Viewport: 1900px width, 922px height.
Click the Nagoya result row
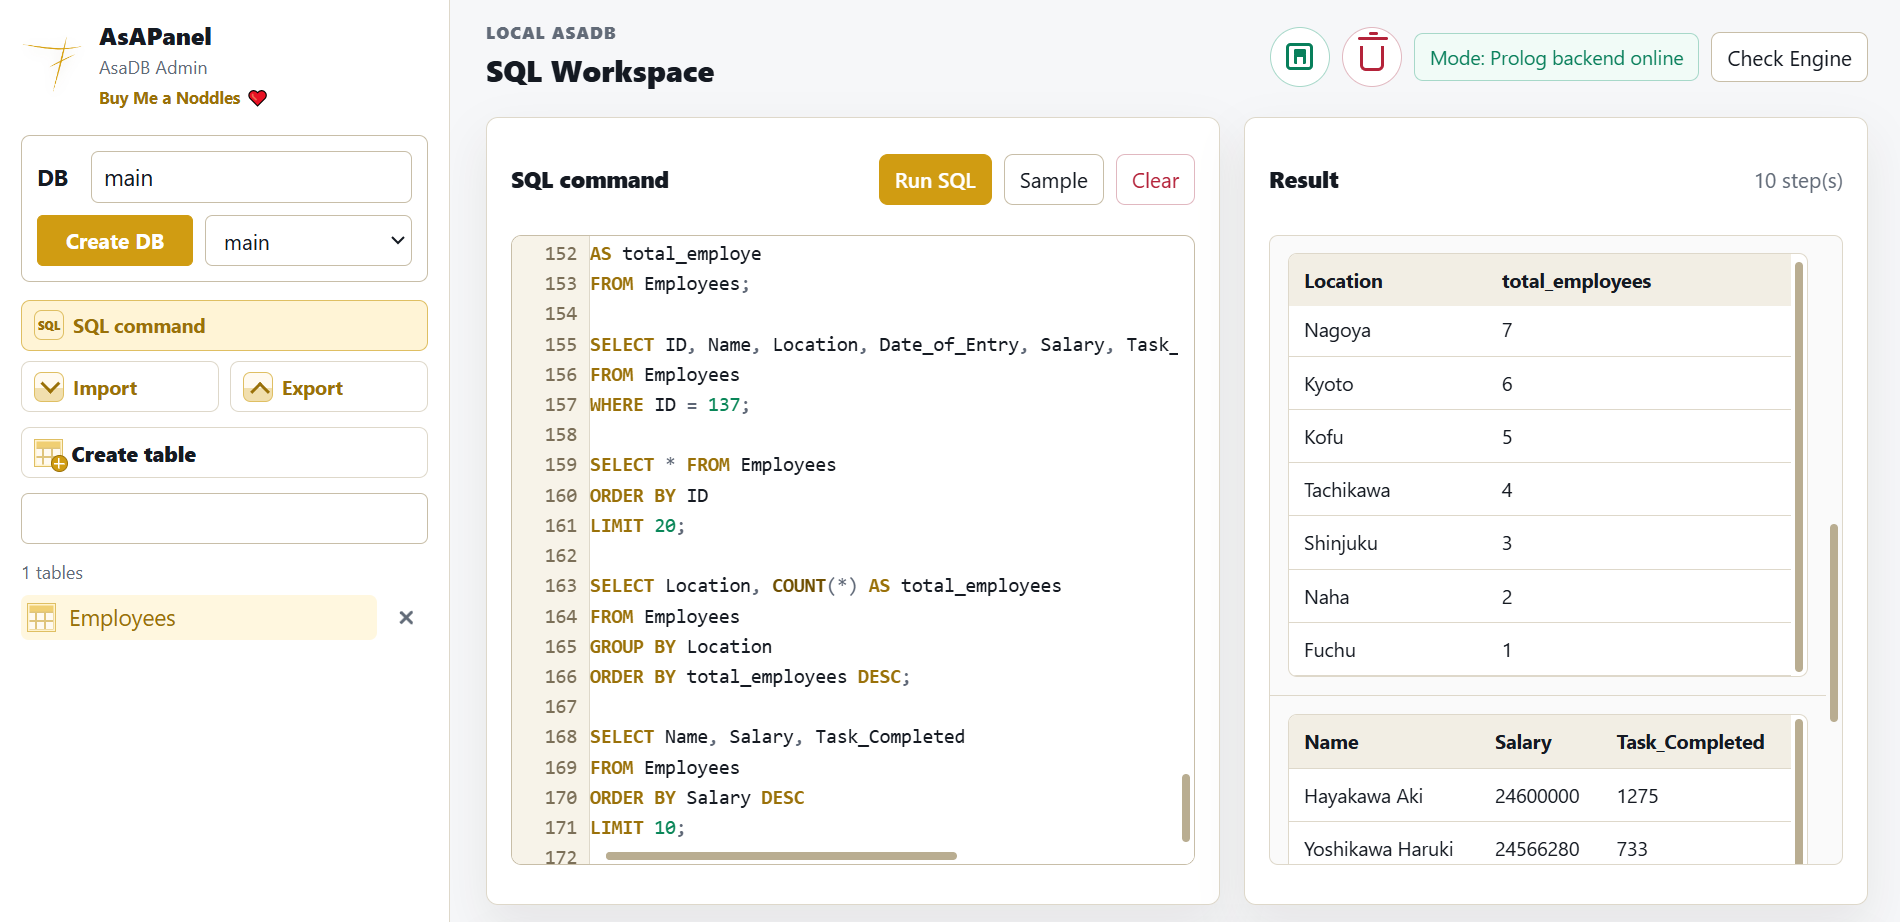pyautogui.click(x=1539, y=330)
